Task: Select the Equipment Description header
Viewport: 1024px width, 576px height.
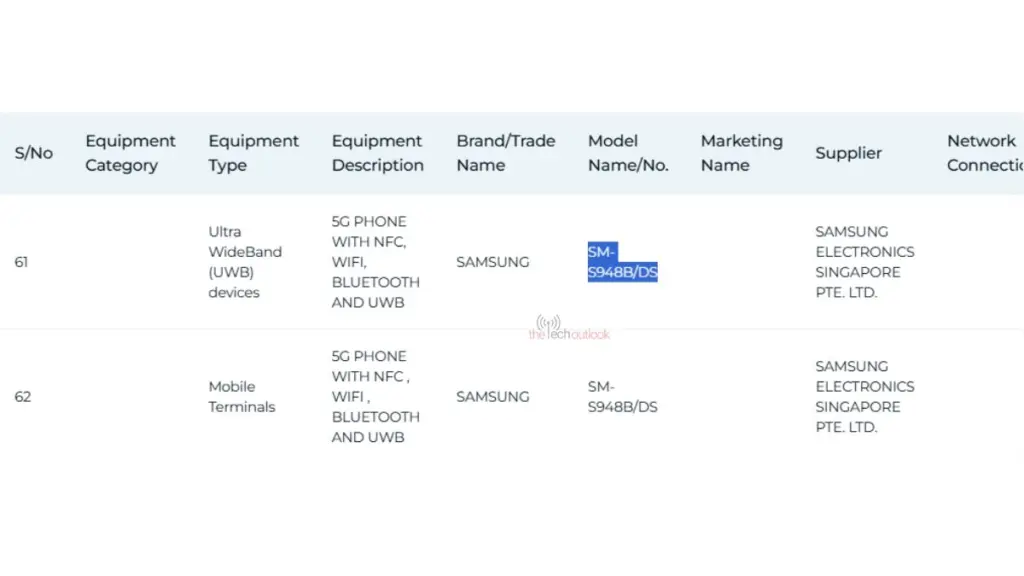Action: pos(377,153)
